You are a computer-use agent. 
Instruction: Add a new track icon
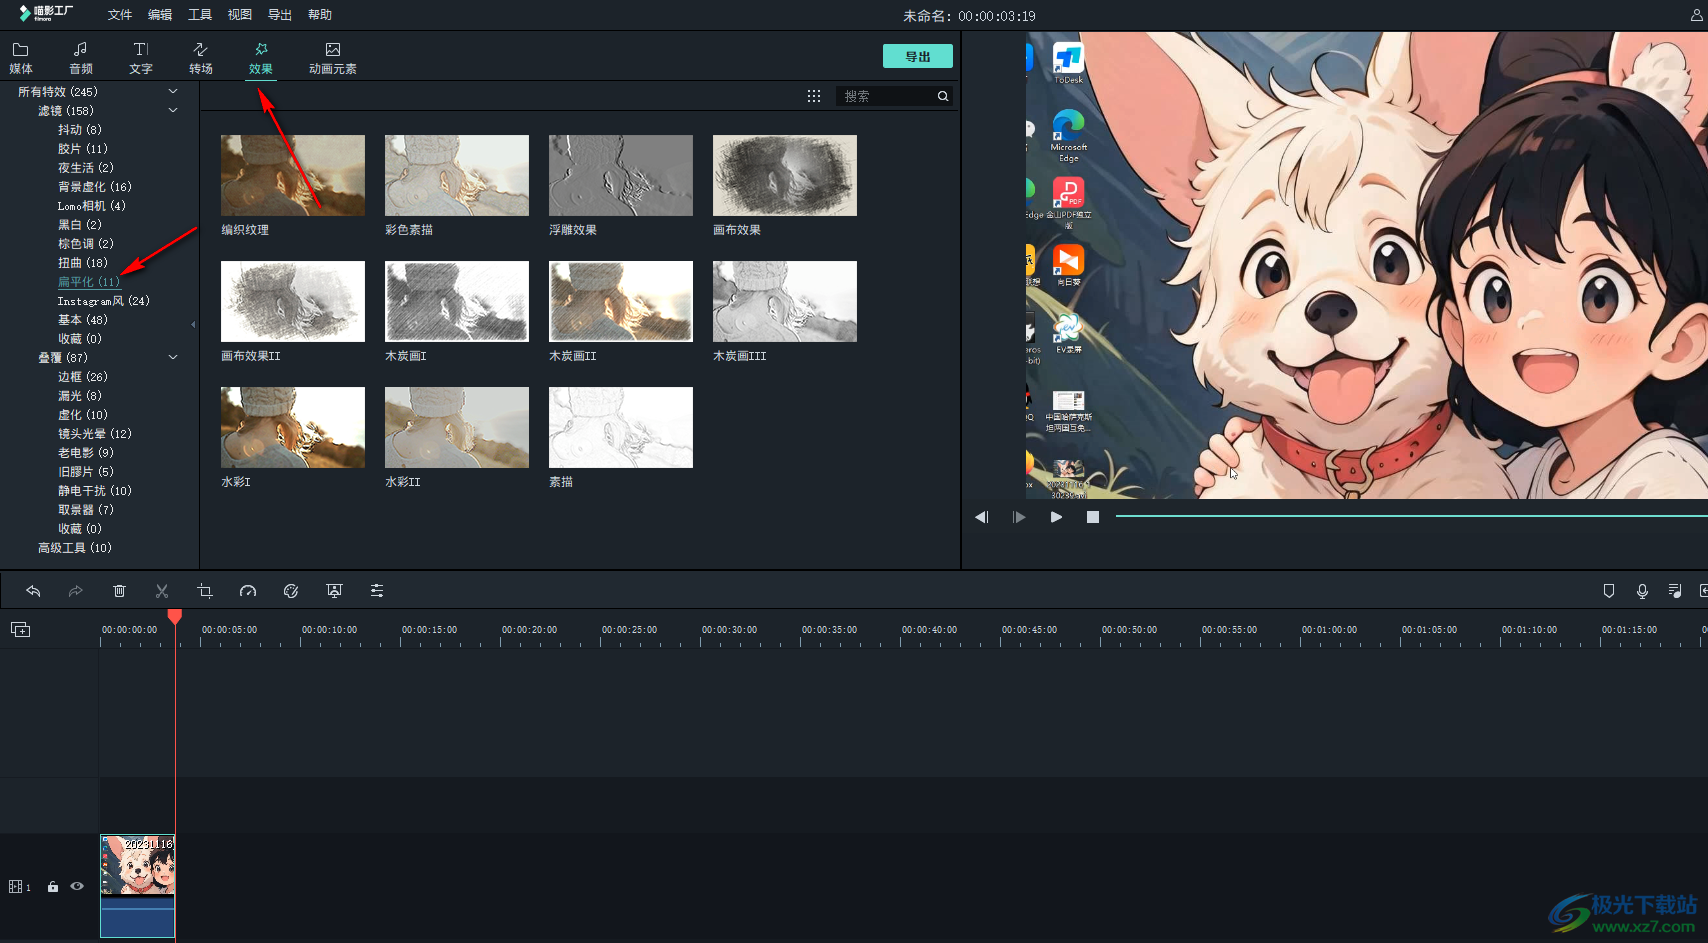pyautogui.click(x=21, y=629)
